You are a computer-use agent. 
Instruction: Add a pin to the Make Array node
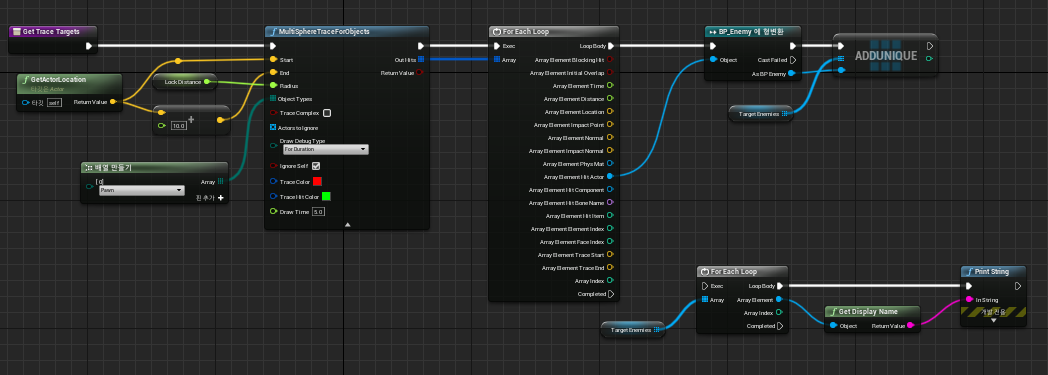coord(221,198)
